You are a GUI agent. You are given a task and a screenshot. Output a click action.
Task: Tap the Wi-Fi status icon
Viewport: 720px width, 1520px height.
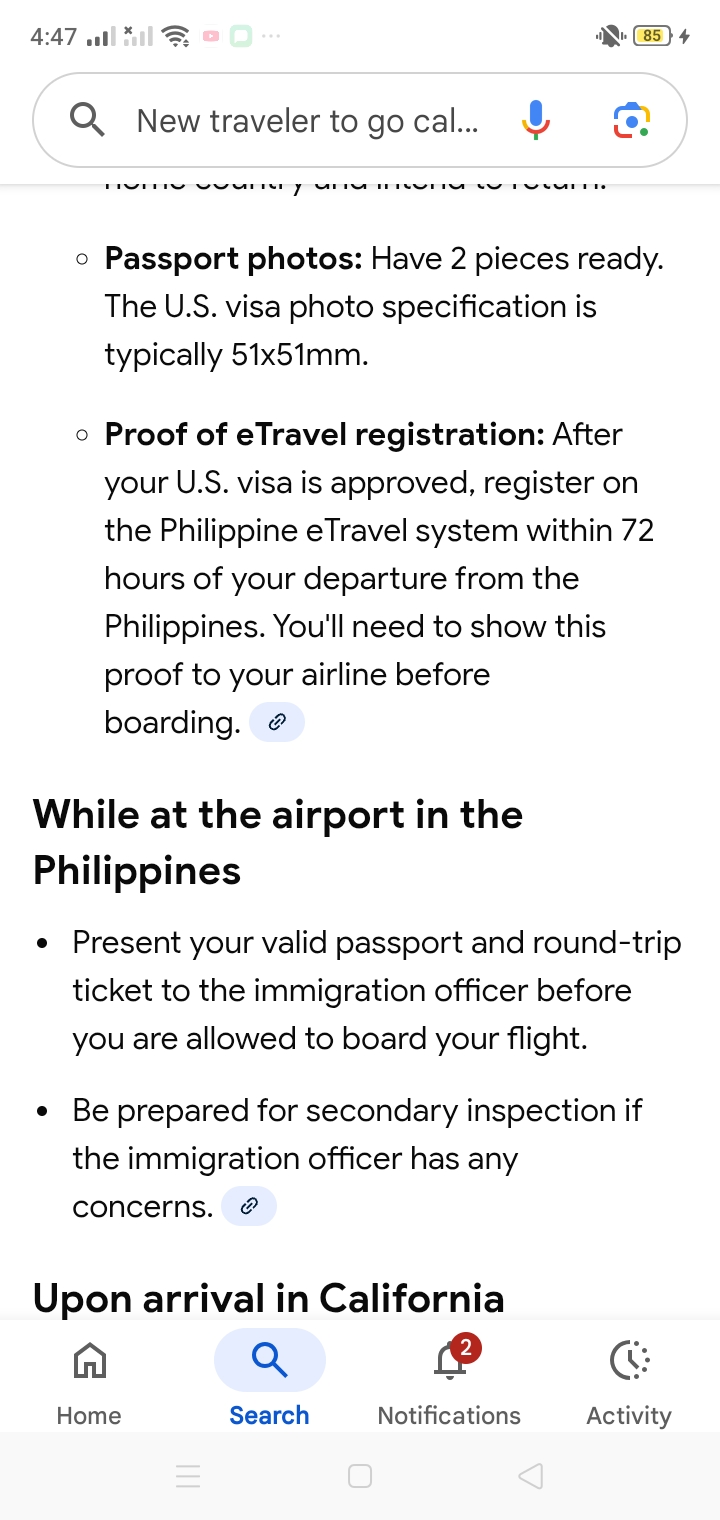point(177,37)
